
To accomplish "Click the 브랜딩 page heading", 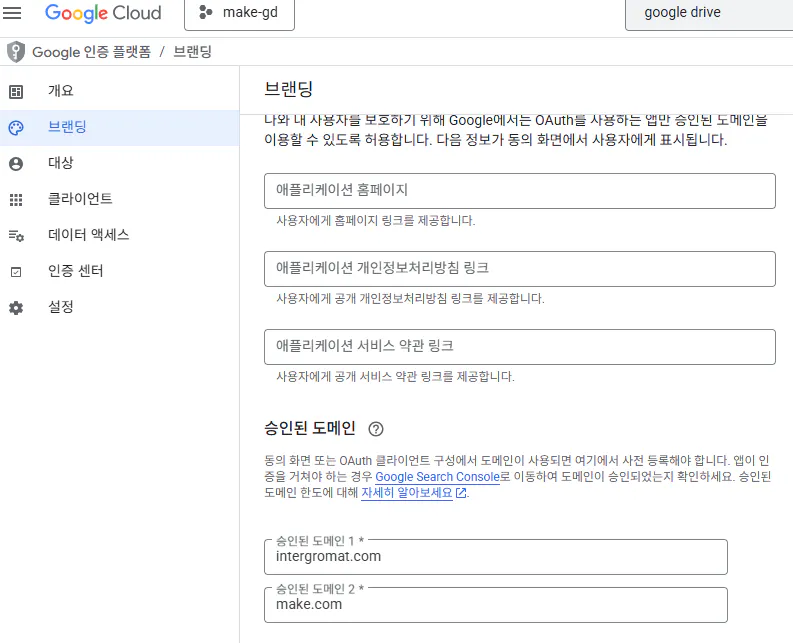I will coord(289,89).
